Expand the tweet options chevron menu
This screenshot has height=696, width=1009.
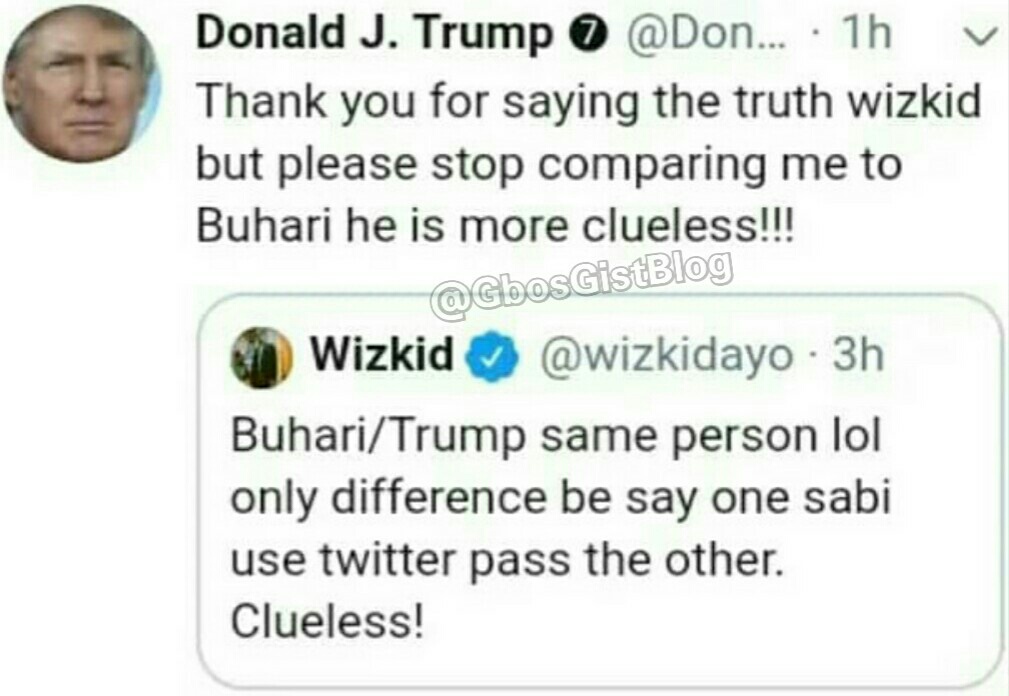984,36
